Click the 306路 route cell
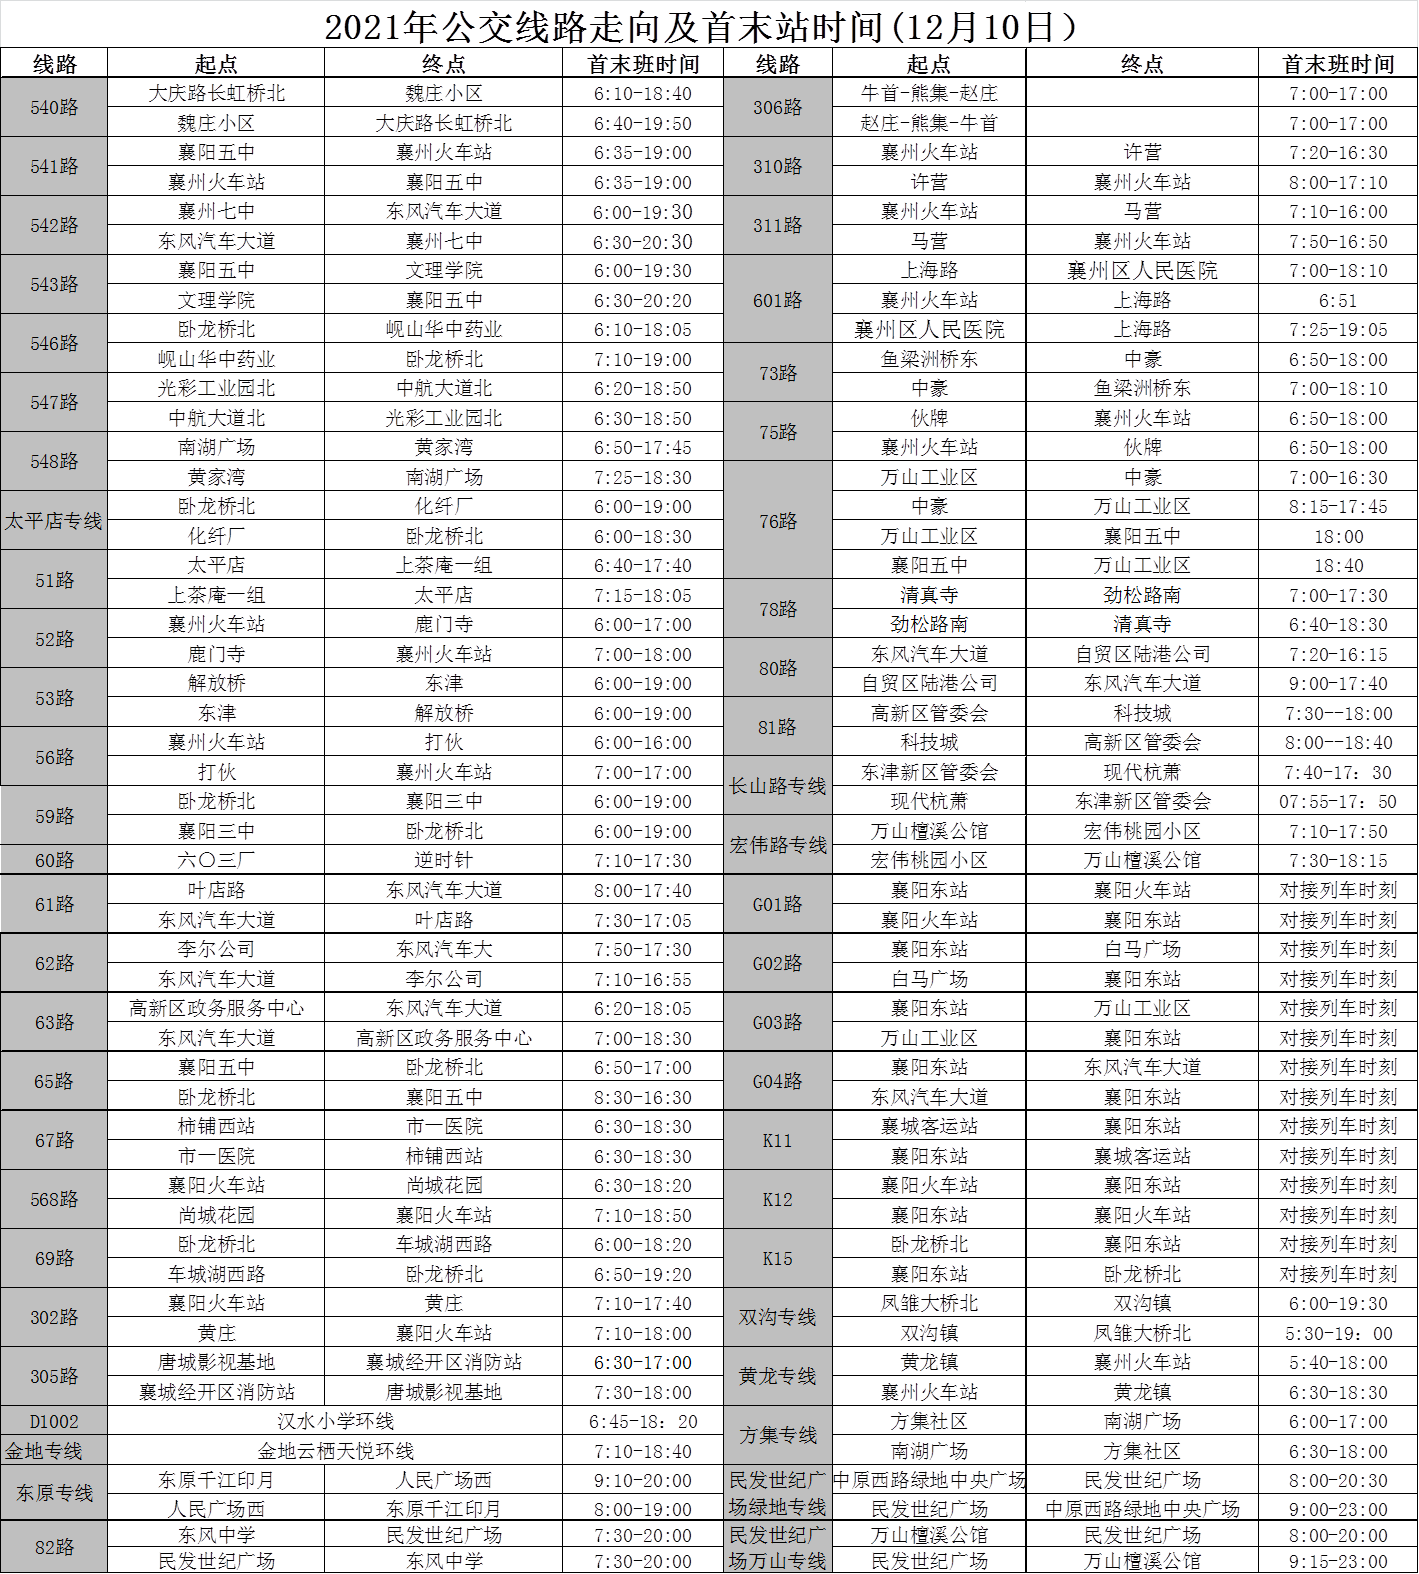The image size is (1419, 1574). [x=777, y=108]
